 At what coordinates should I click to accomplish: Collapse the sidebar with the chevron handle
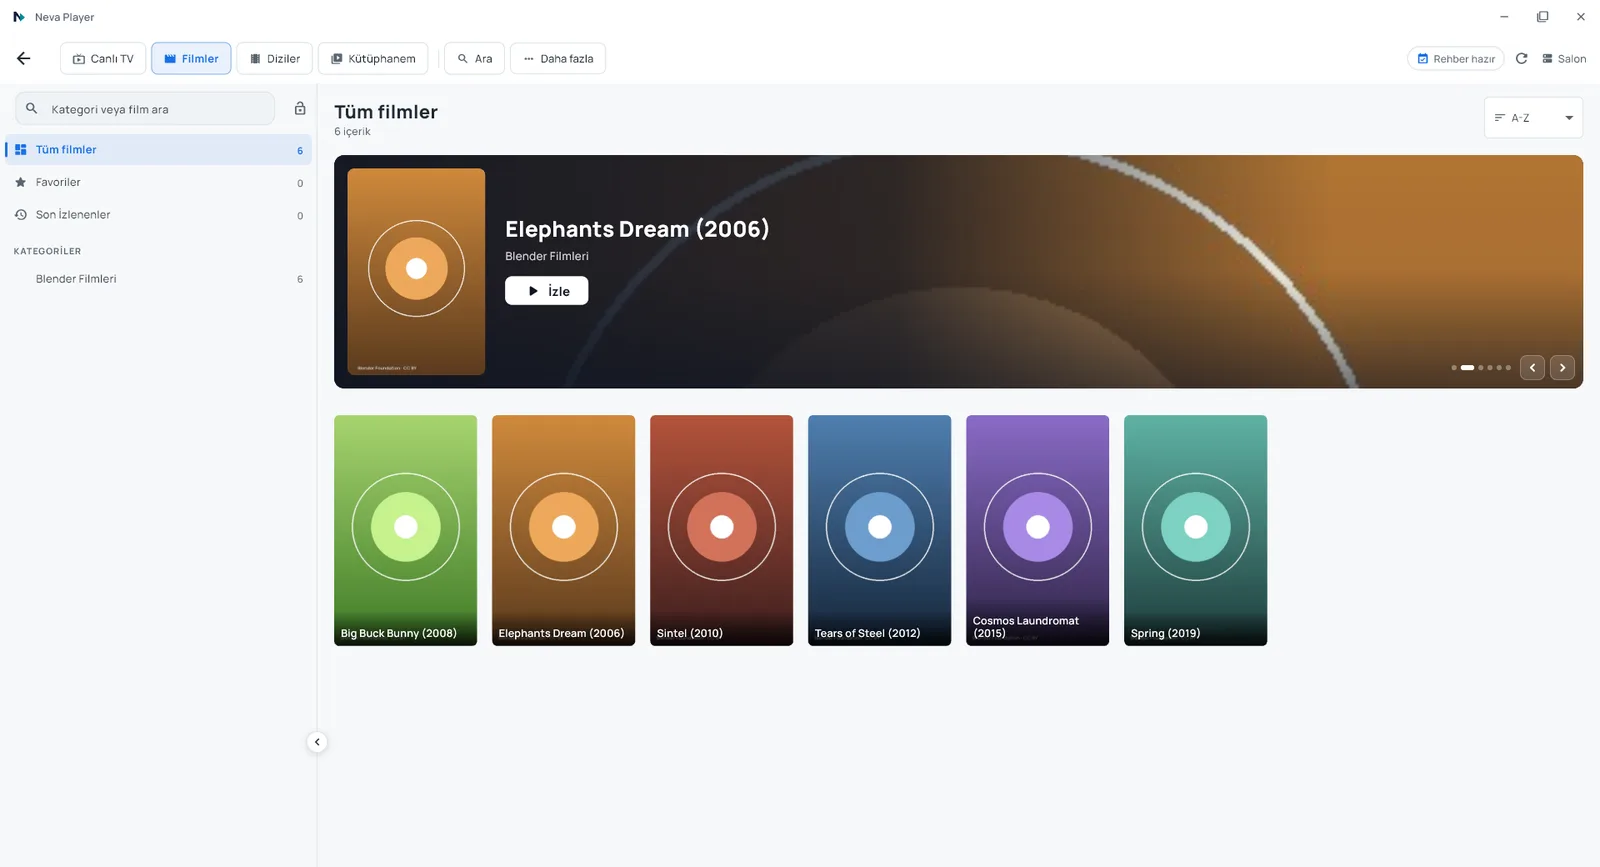(317, 742)
